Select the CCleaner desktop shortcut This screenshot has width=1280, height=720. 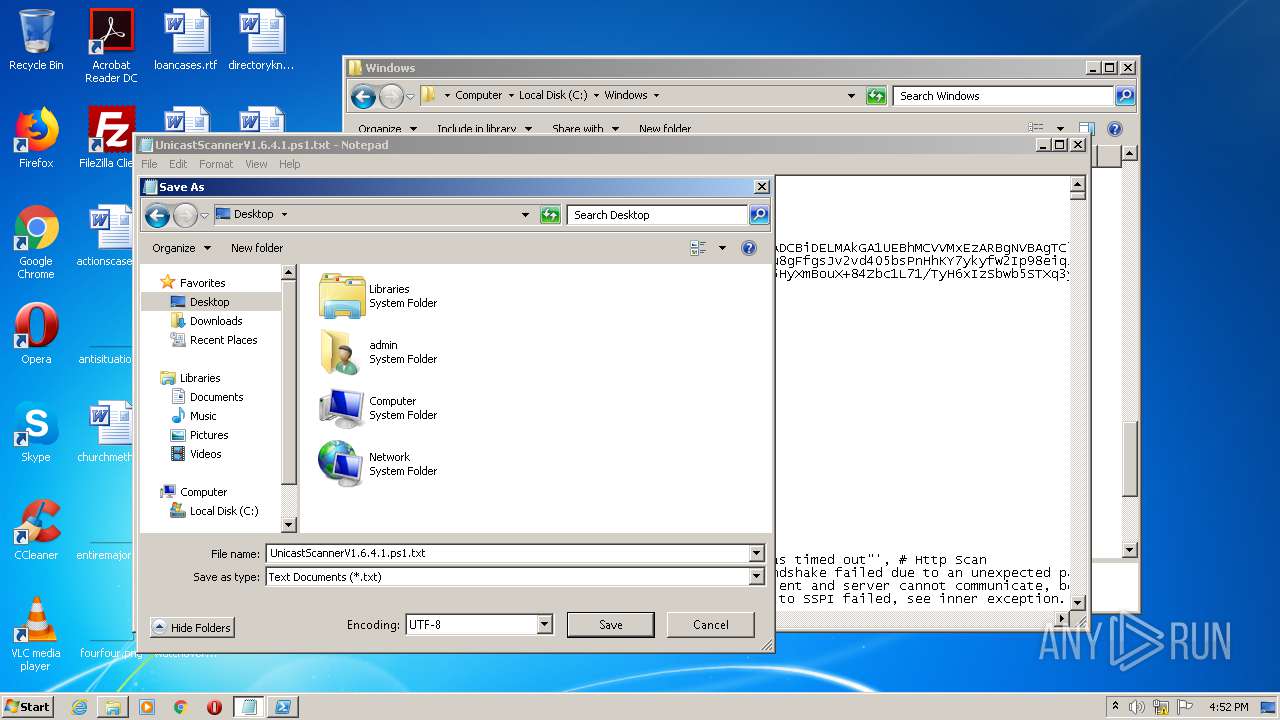(x=36, y=530)
